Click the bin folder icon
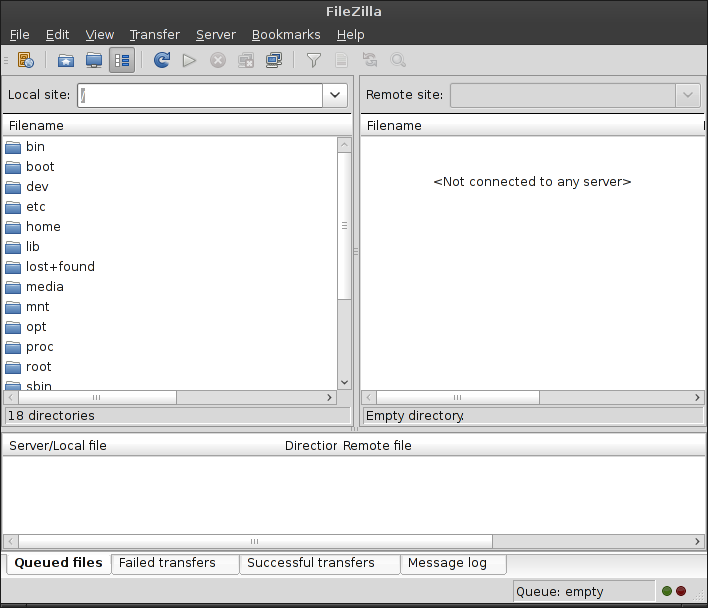This screenshot has height=608, width=708. 13,147
